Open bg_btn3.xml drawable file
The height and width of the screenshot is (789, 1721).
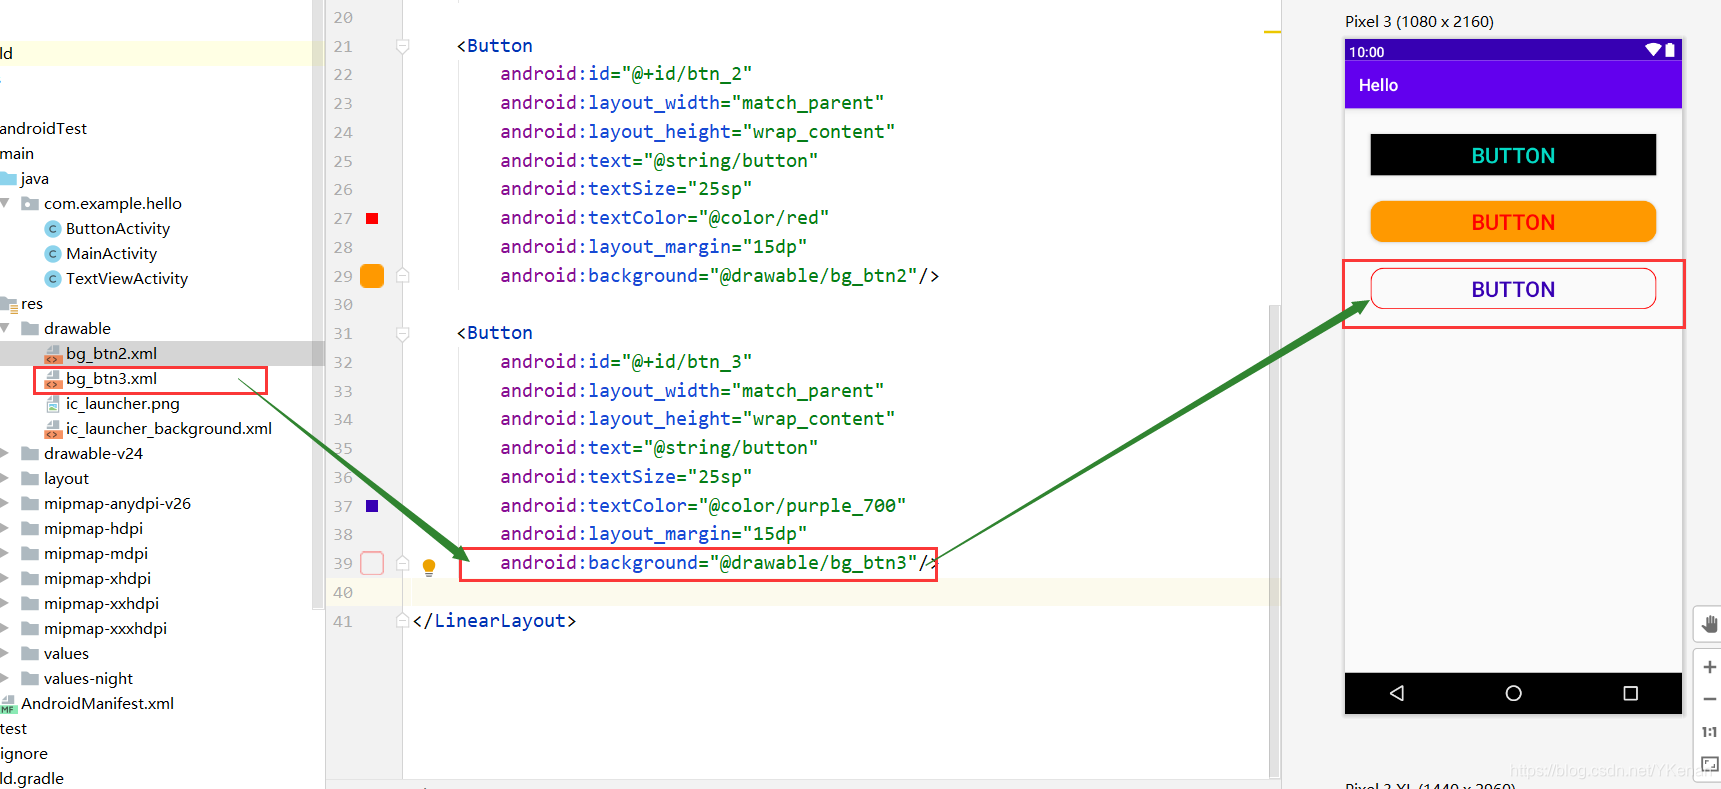click(x=111, y=379)
